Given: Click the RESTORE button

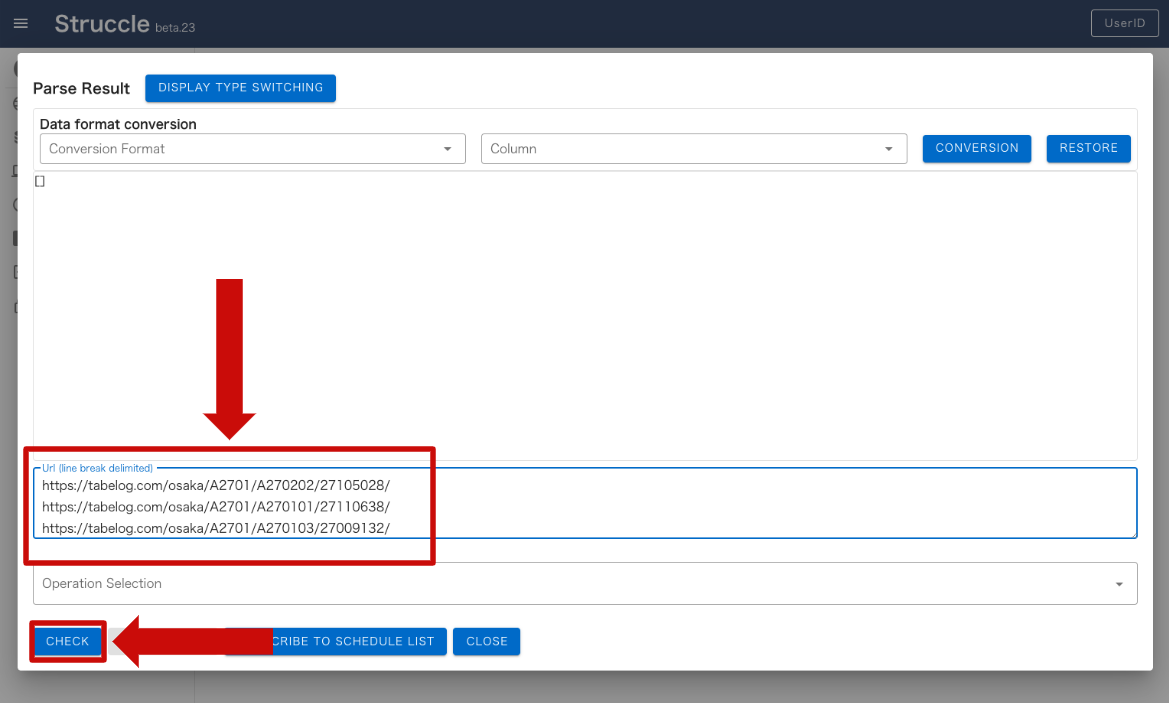Looking at the screenshot, I should click(x=1088, y=148).
